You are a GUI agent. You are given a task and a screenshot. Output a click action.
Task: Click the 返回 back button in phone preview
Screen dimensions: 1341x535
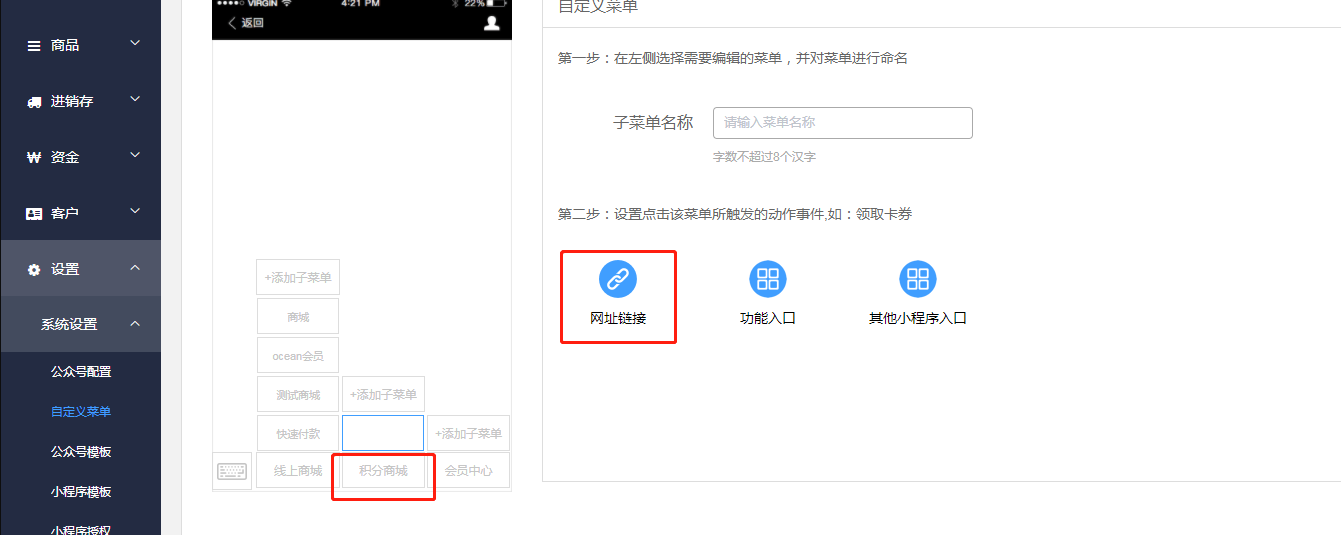[x=246, y=23]
